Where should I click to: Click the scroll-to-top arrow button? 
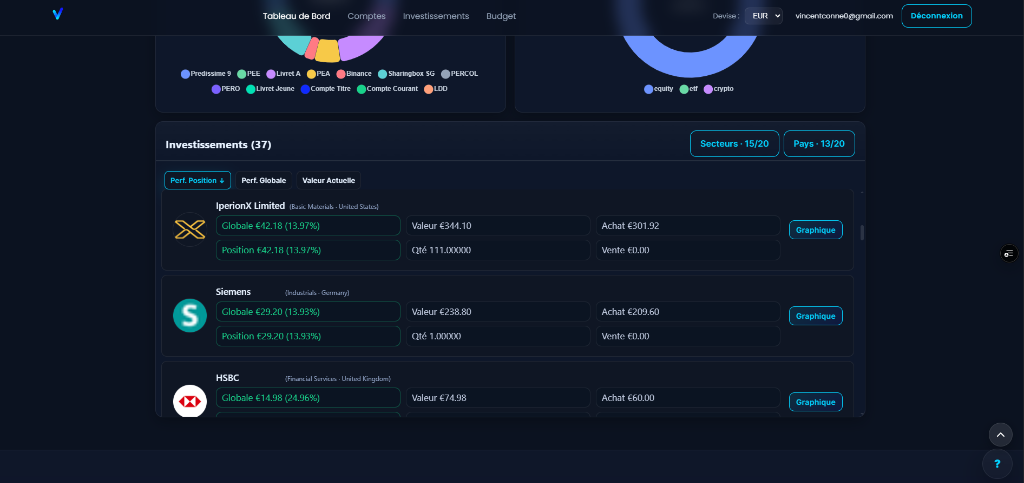pos(1000,434)
